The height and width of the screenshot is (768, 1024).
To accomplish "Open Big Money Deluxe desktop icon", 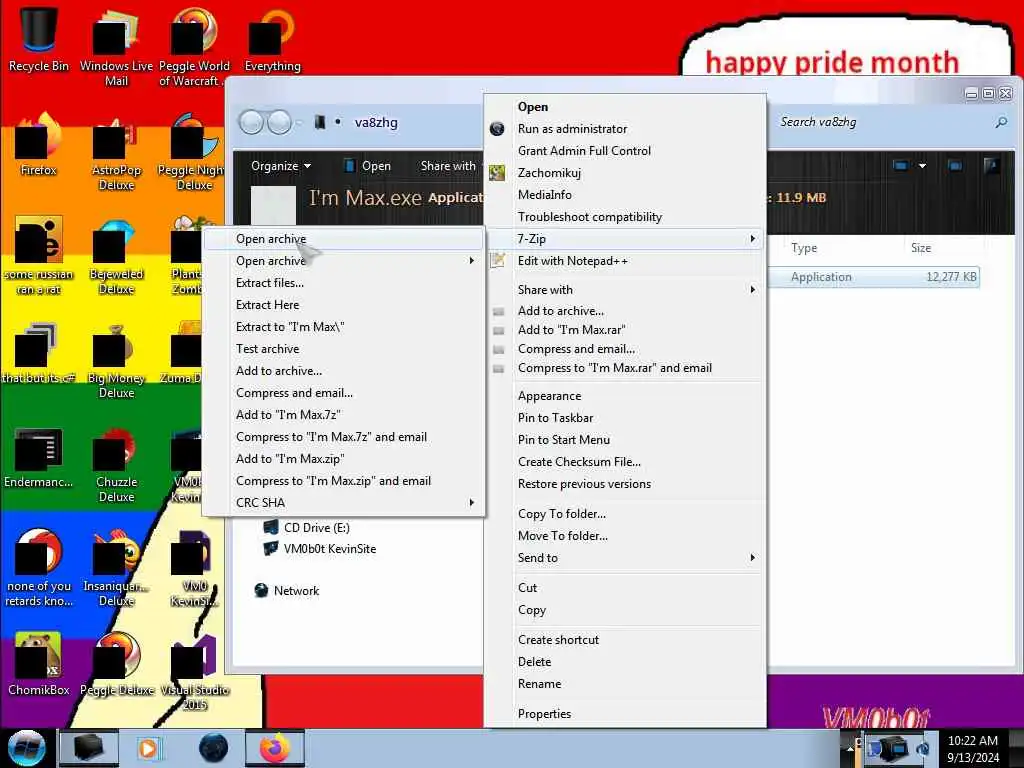I will (x=116, y=361).
